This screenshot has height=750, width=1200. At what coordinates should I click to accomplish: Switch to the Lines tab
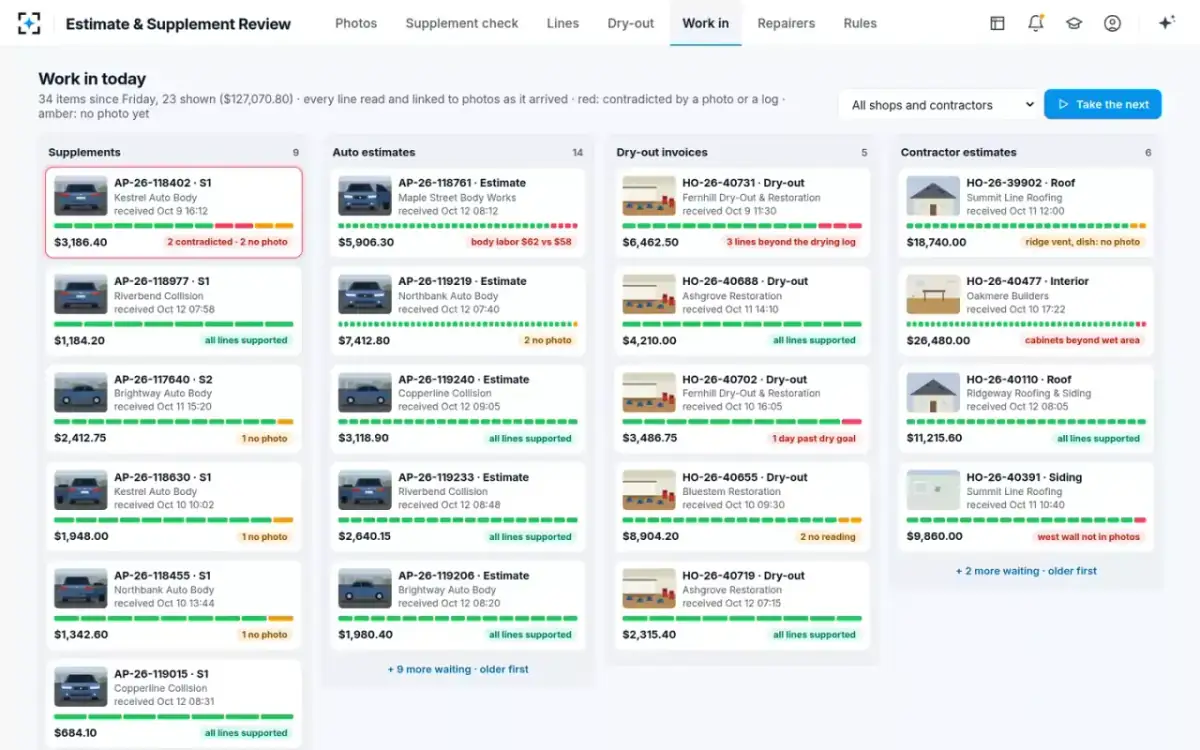[563, 23]
